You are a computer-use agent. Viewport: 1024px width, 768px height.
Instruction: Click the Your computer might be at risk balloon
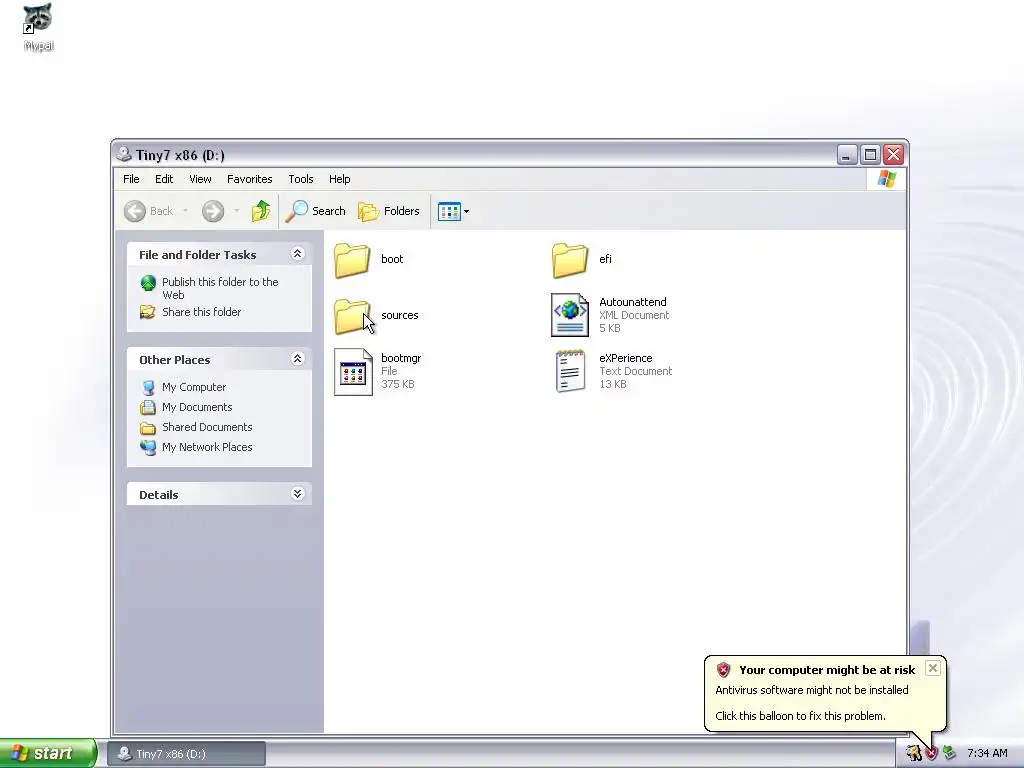pyautogui.click(x=825, y=693)
